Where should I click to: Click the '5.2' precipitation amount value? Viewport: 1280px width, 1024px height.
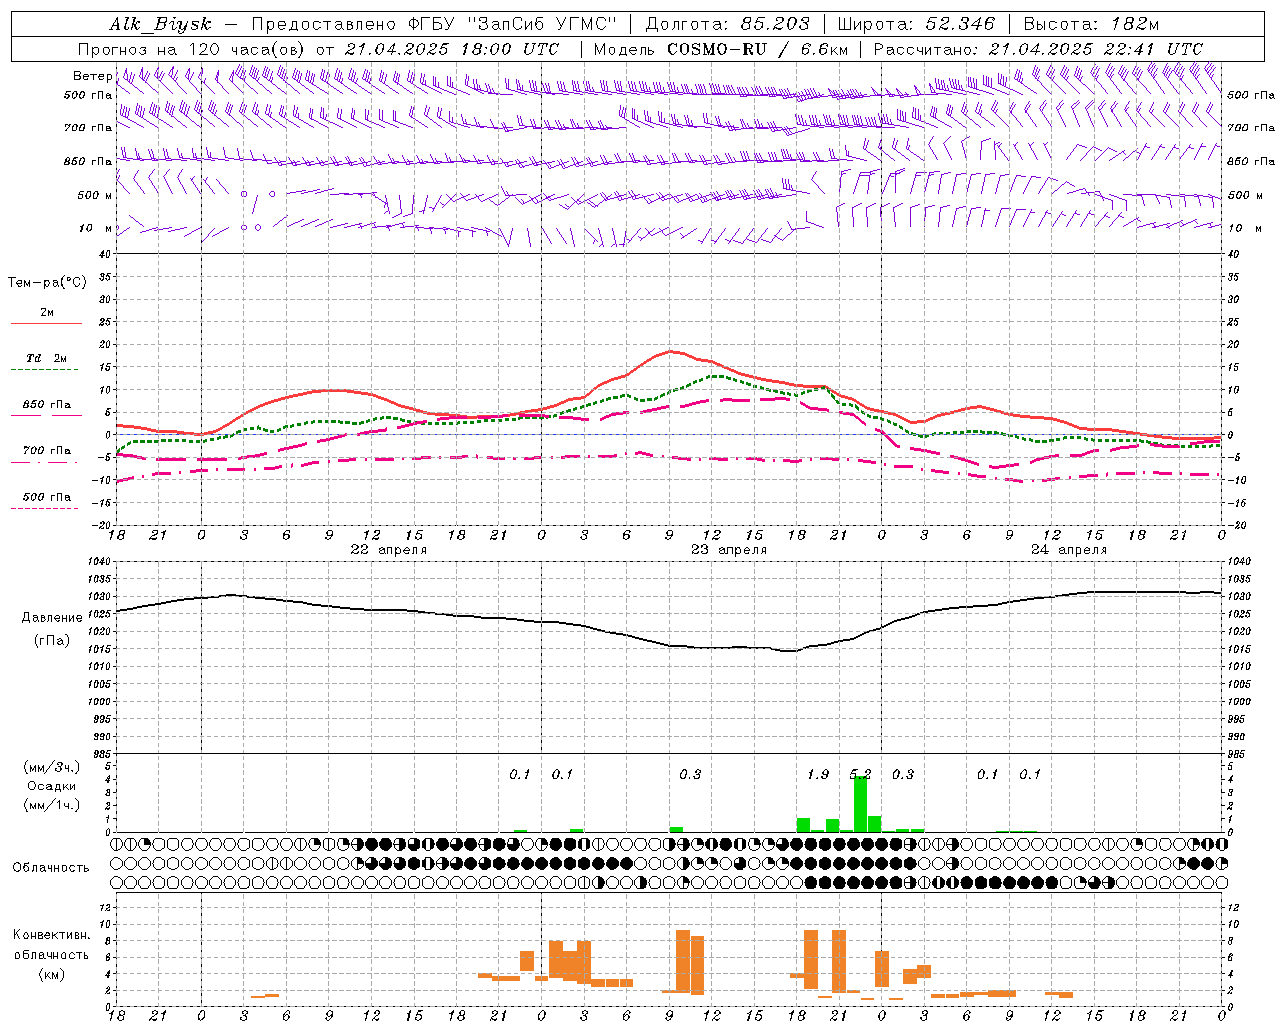[x=860, y=774]
